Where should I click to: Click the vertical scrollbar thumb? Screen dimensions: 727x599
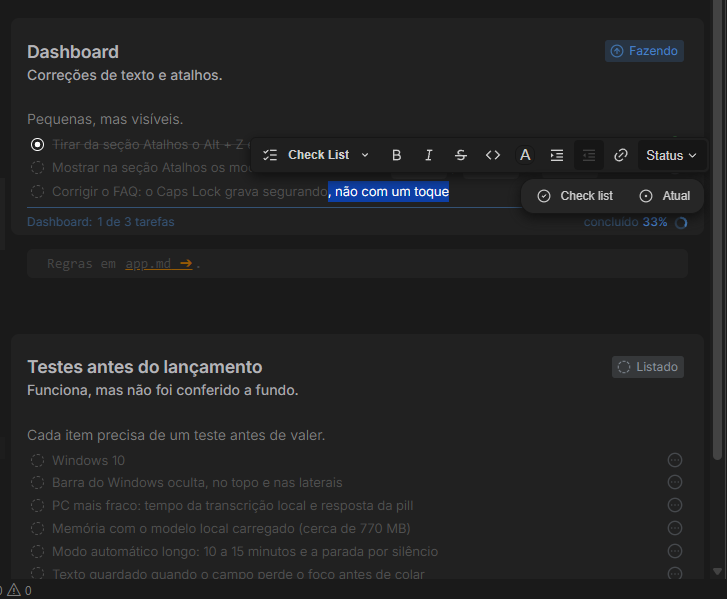point(717,229)
